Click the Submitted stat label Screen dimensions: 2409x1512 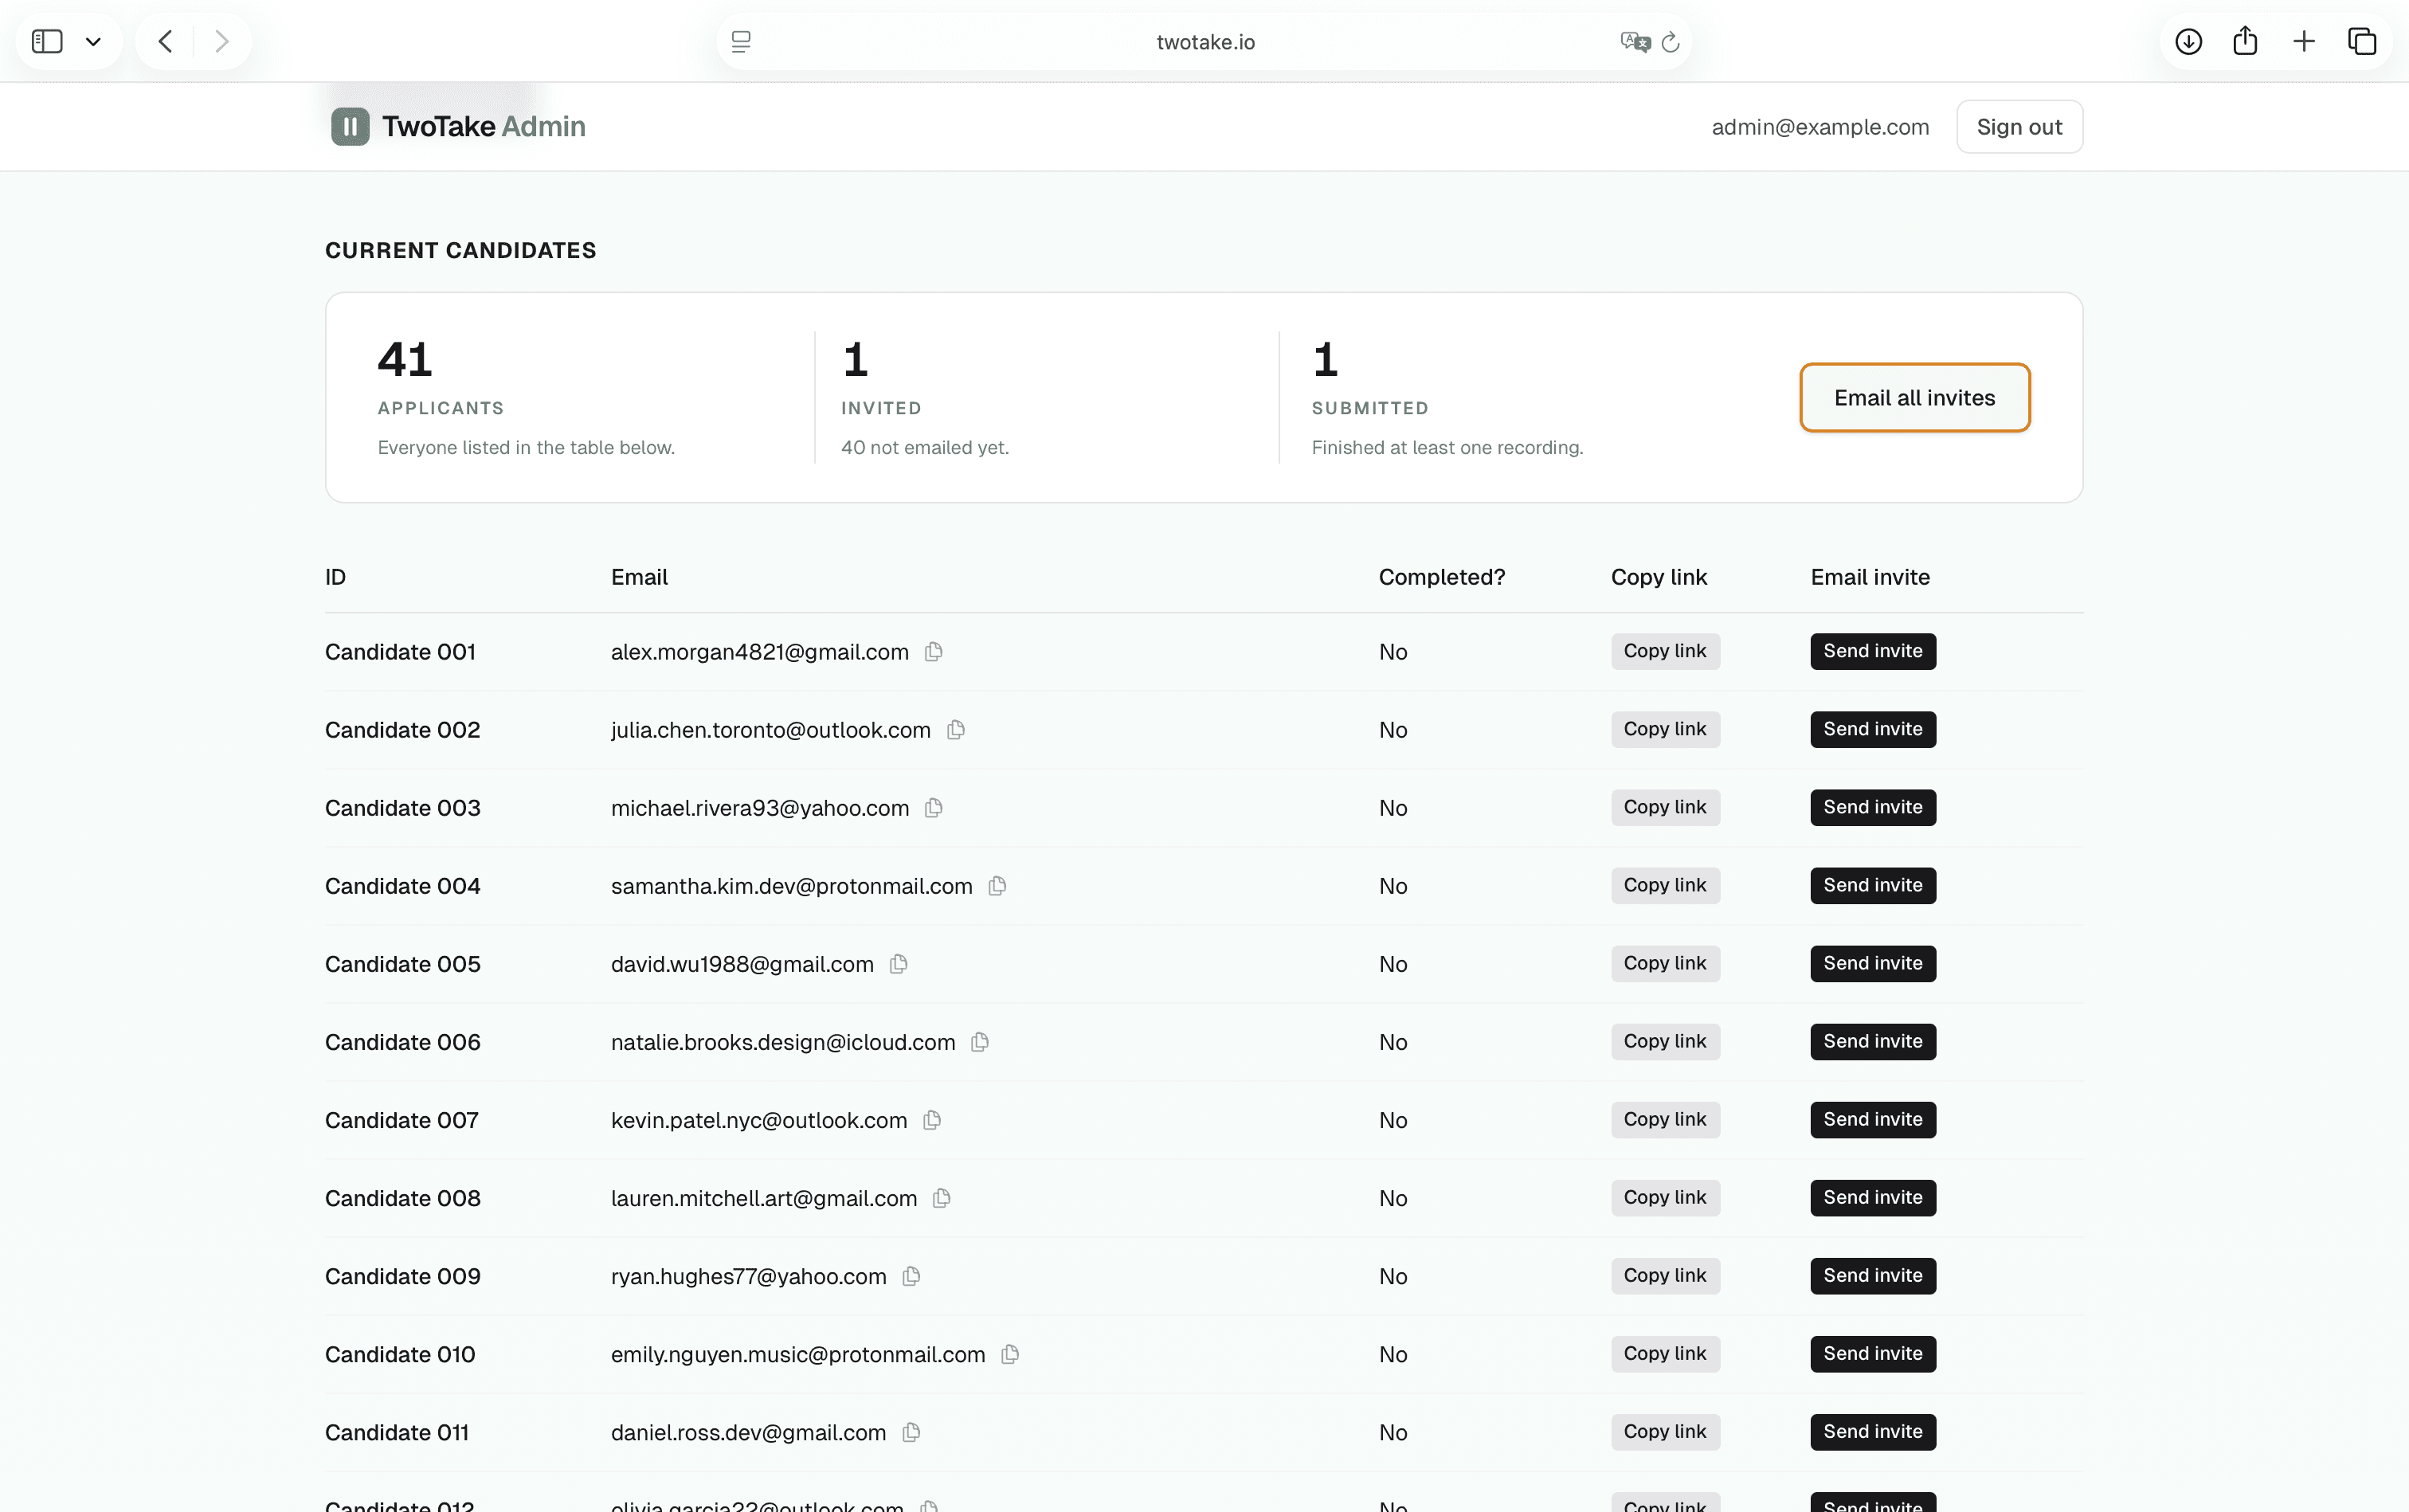pyautogui.click(x=1370, y=408)
